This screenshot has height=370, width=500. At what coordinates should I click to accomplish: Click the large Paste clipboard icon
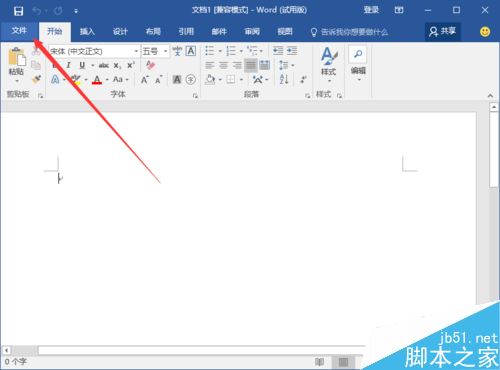tap(16, 57)
